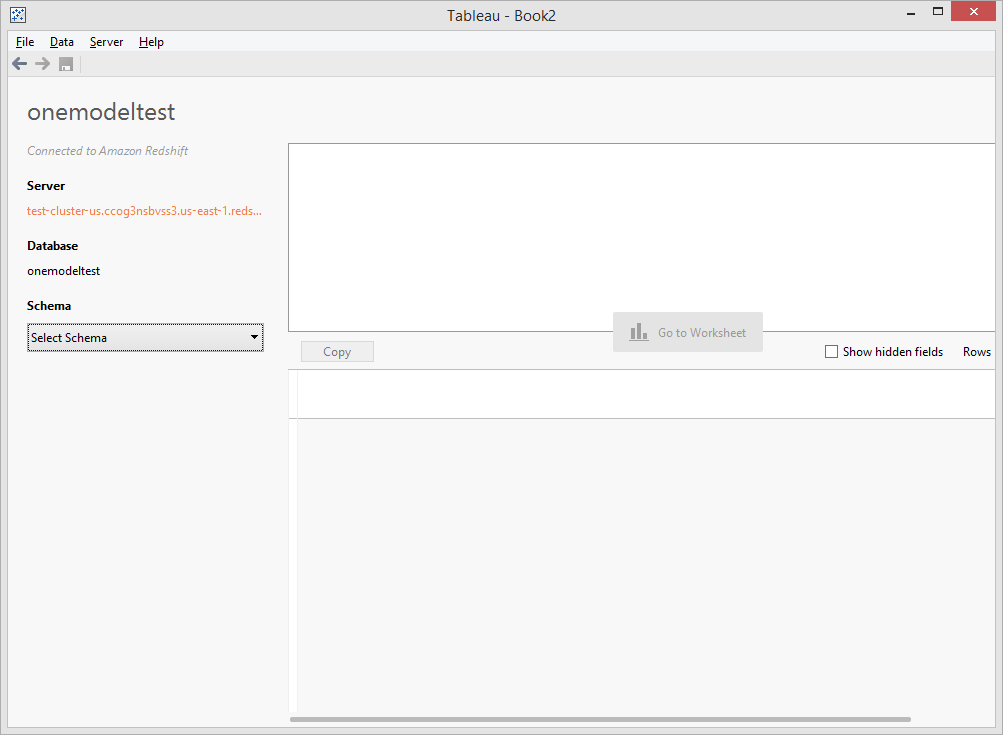Click the Database heading label
The width and height of the screenshot is (1003, 735).
(52, 246)
